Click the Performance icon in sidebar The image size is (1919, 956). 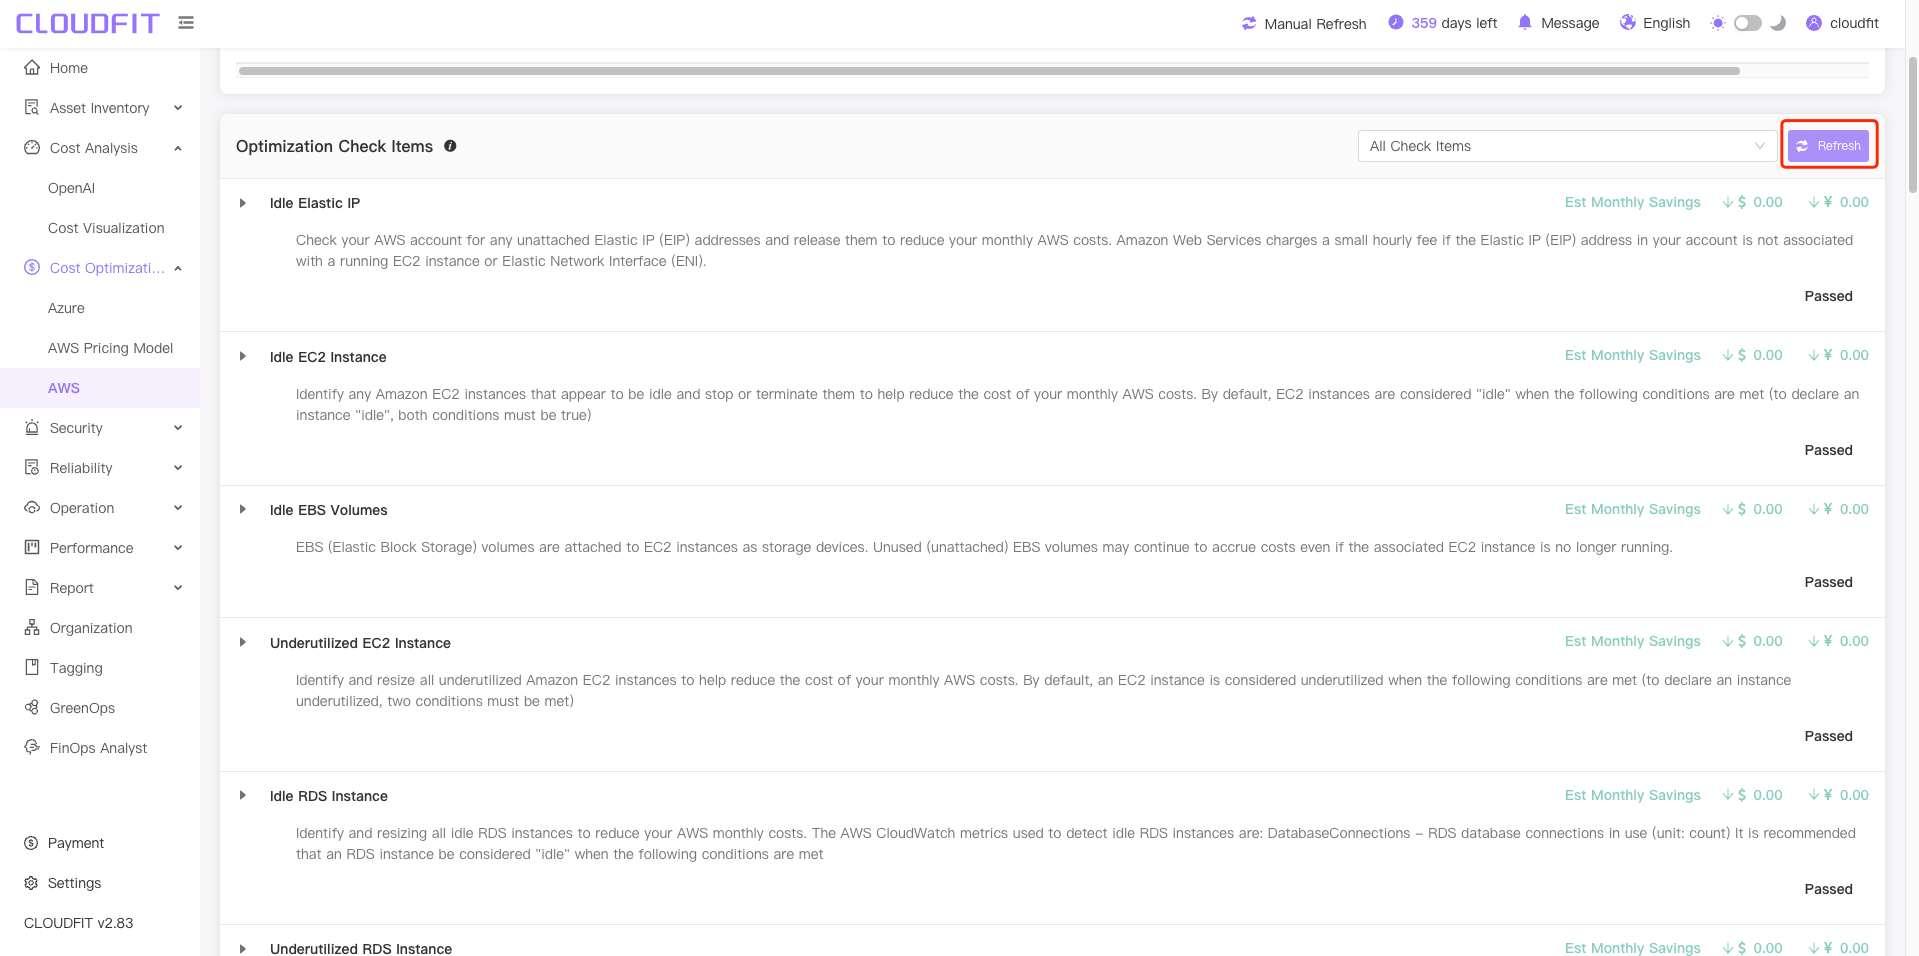[32, 547]
